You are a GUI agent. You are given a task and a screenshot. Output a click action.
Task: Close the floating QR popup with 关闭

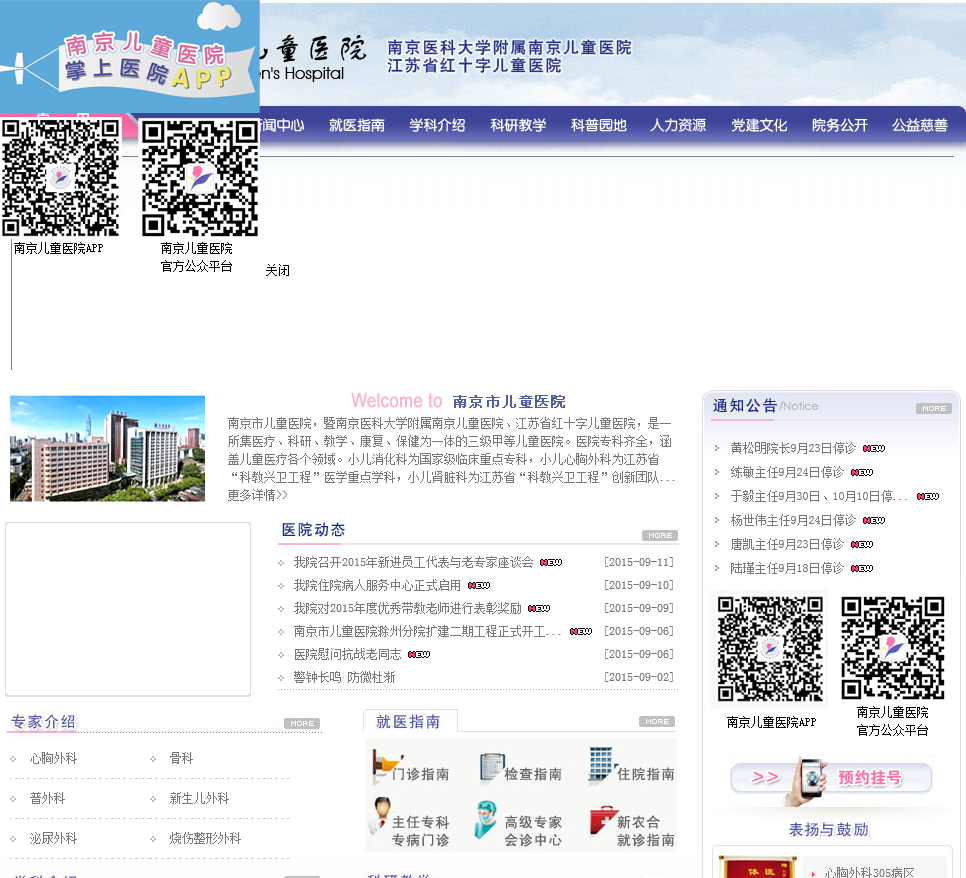[x=277, y=270]
